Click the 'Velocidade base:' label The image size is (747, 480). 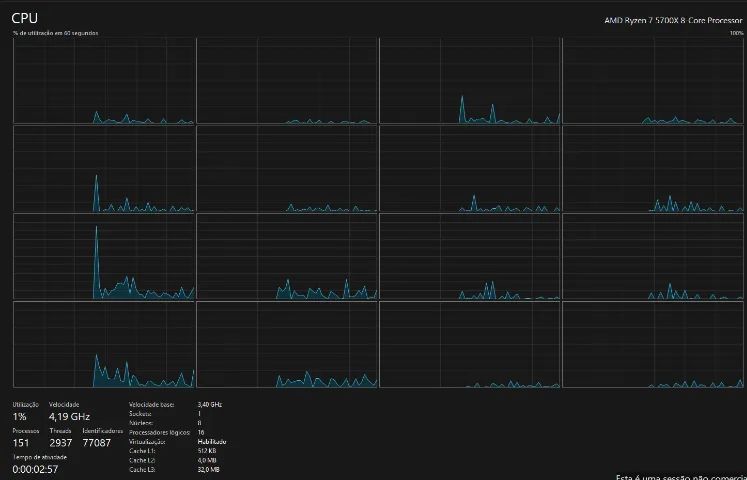(x=151, y=404)
